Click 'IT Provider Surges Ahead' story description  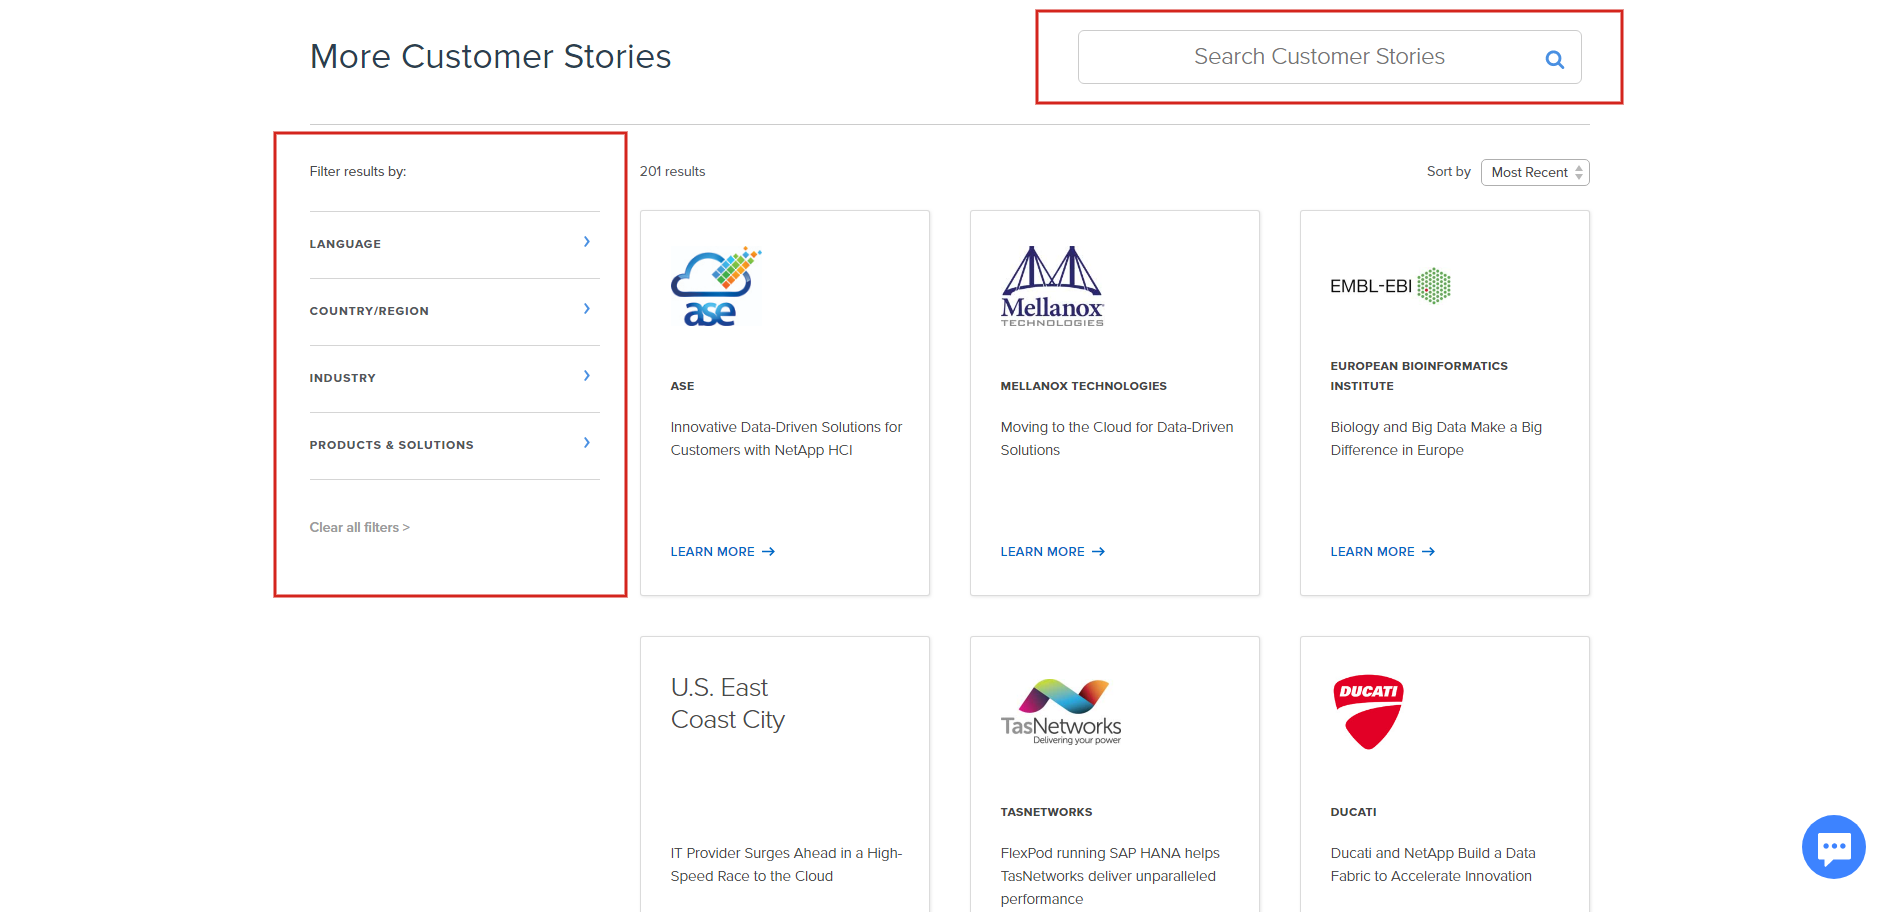click(x=786, y=865)
